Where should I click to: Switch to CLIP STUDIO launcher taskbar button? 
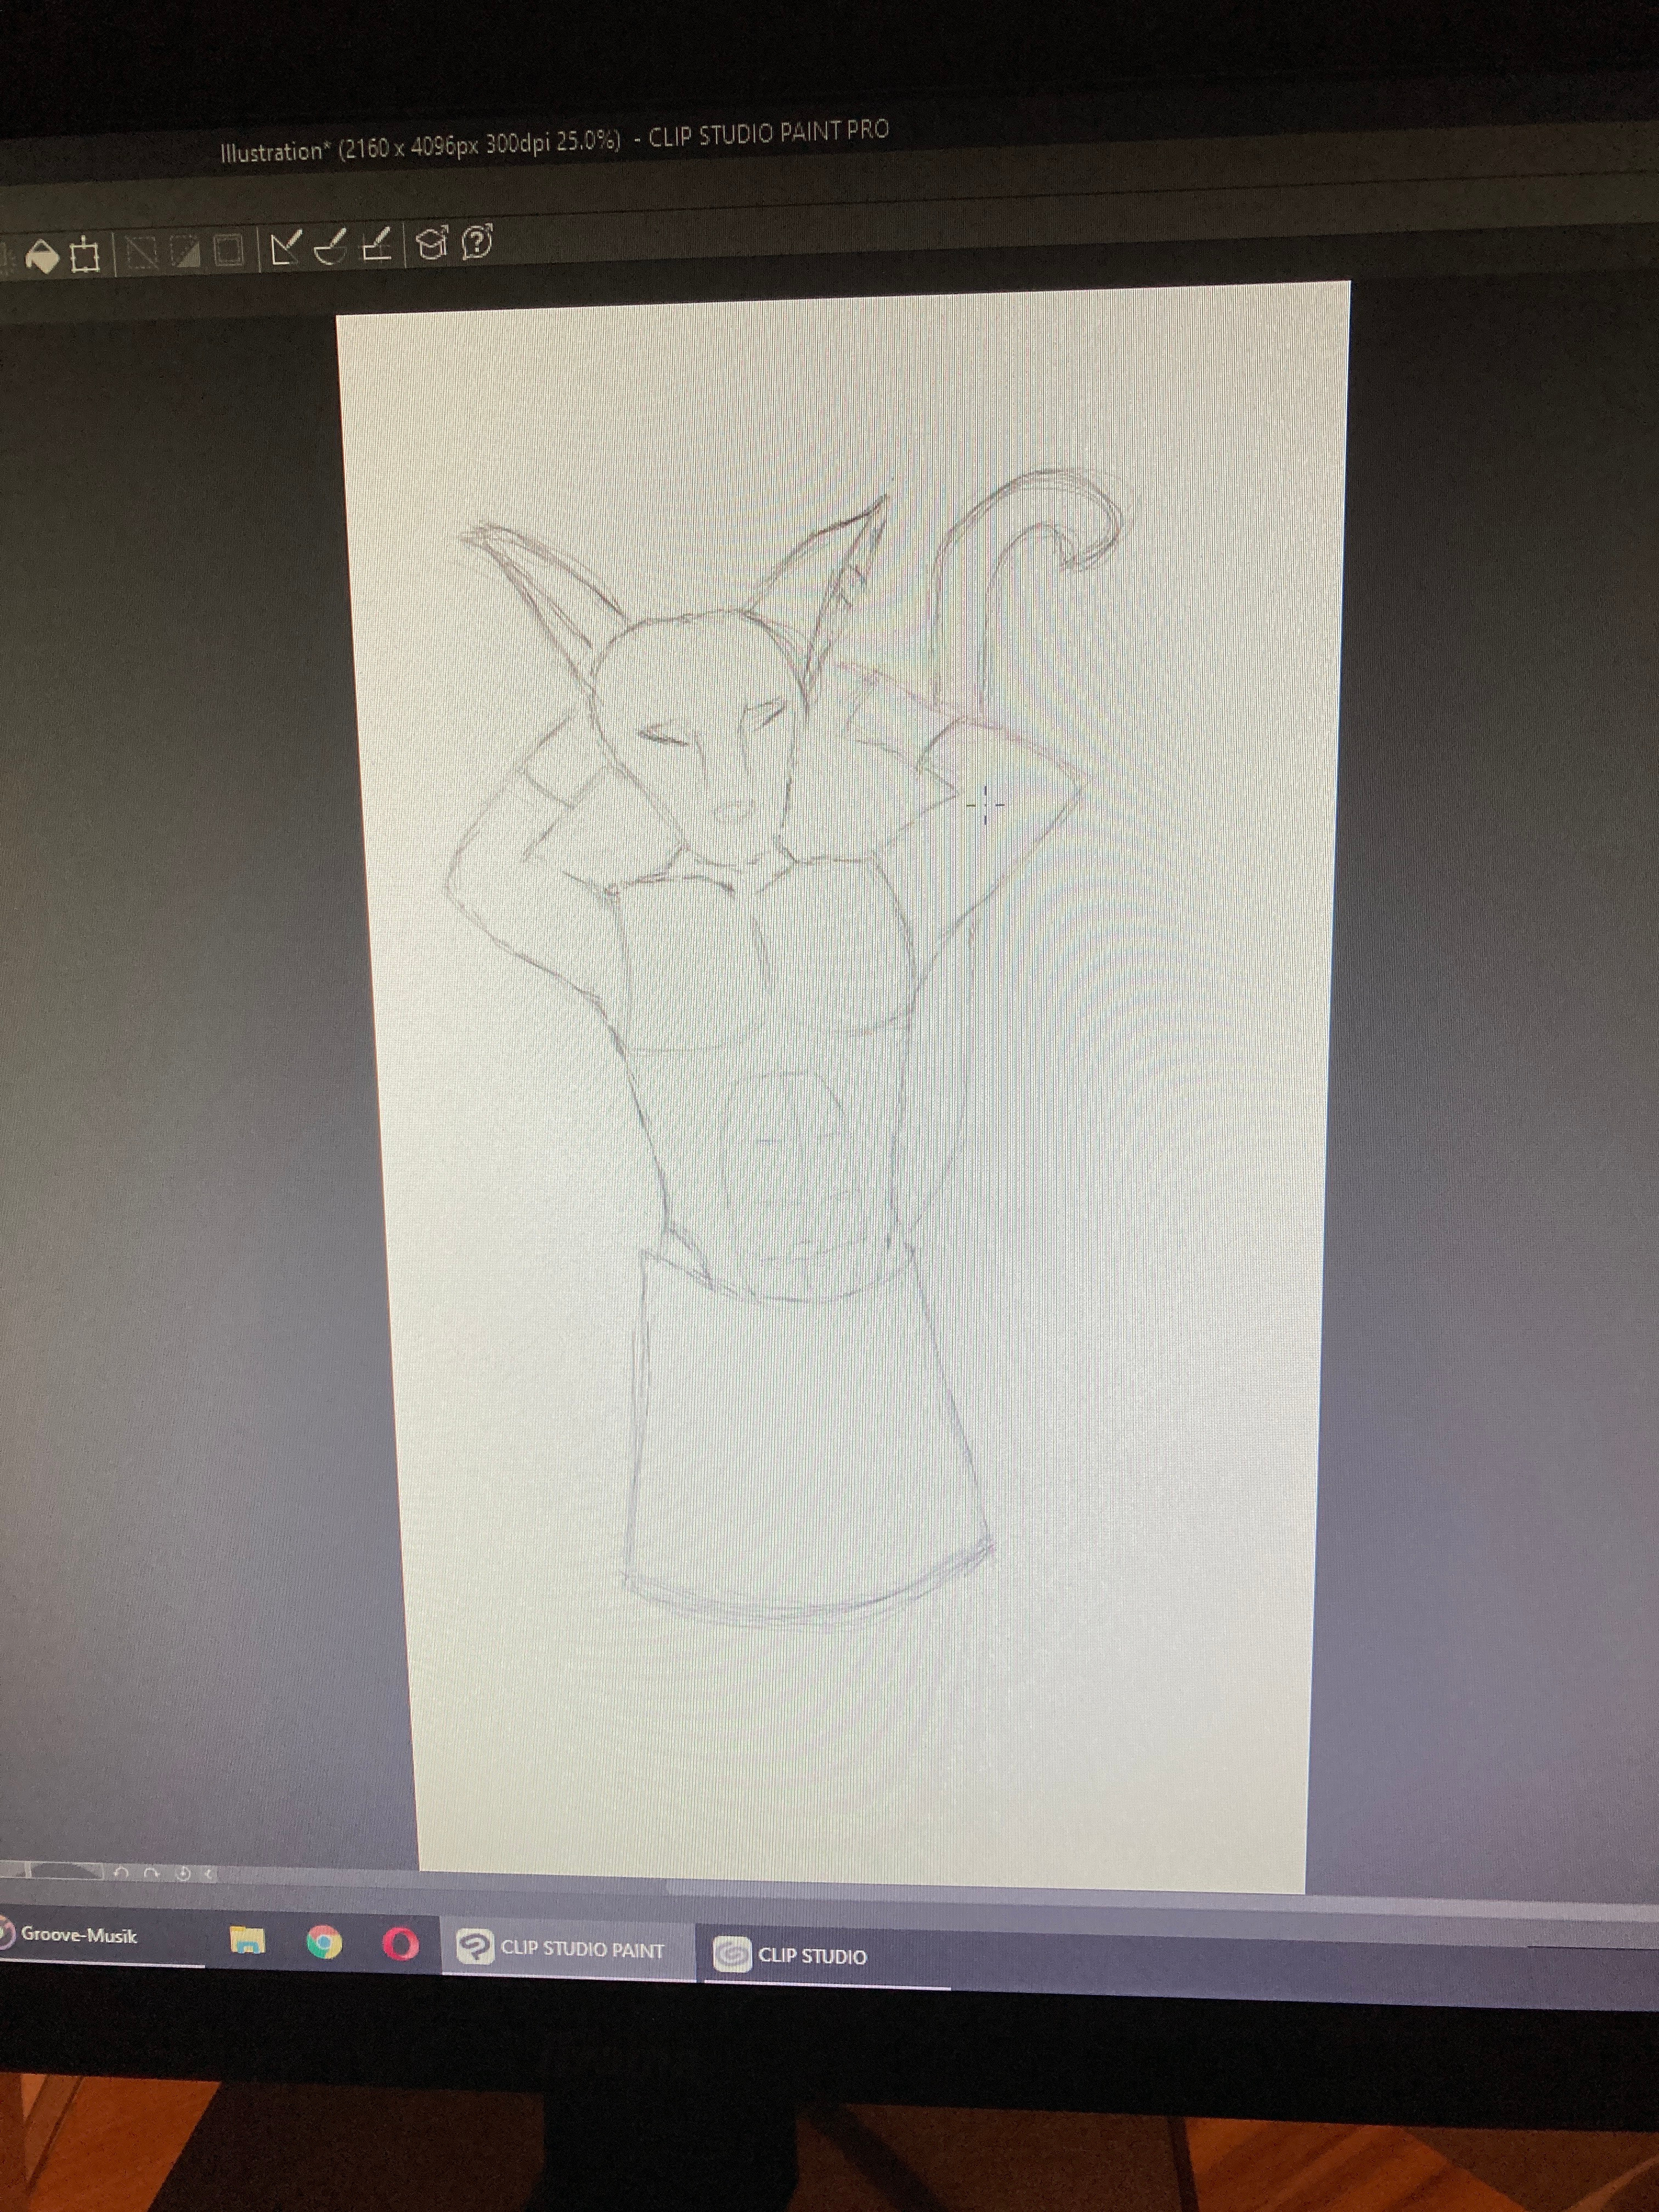(826, 1955)
